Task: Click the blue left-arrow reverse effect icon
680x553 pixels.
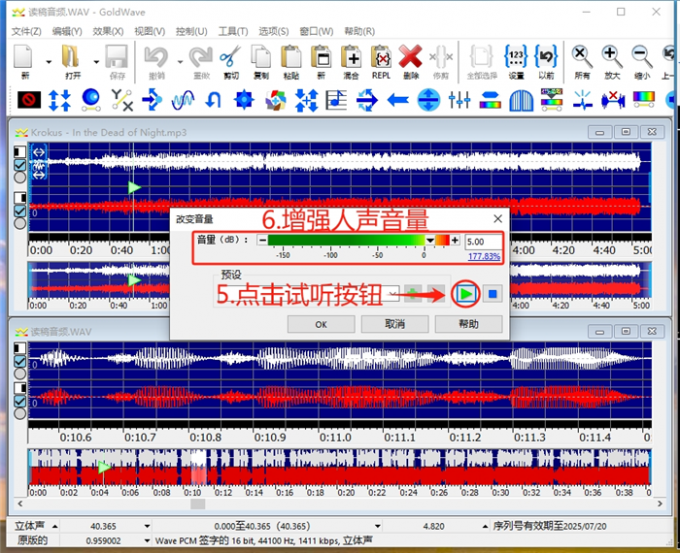Action: coord(398,100)
